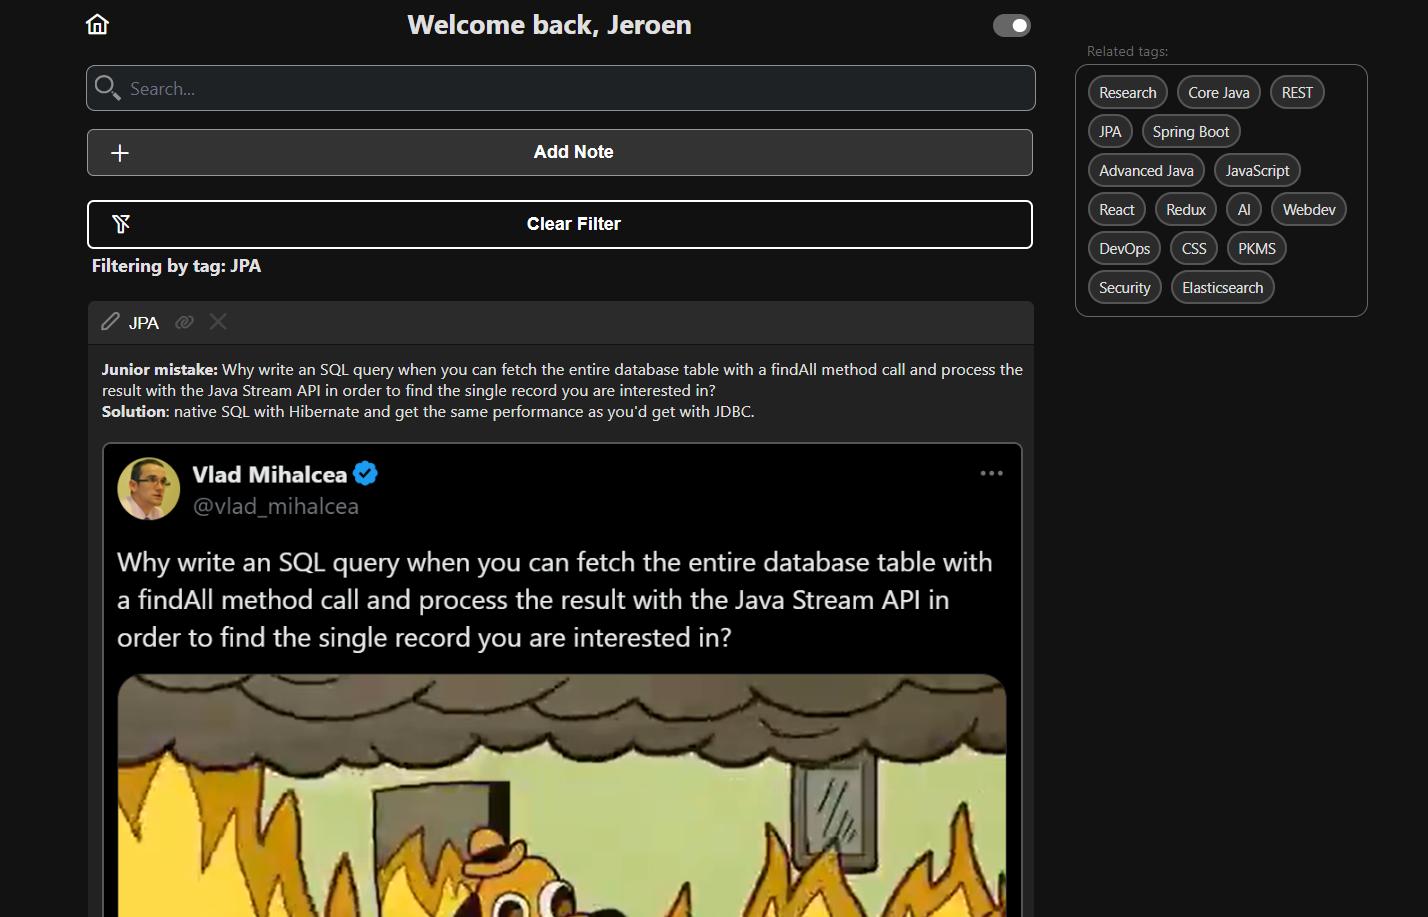Screen dimensions: 1428x917
Task: Select the Elasticsearch tag
Action: [1222, 287]
